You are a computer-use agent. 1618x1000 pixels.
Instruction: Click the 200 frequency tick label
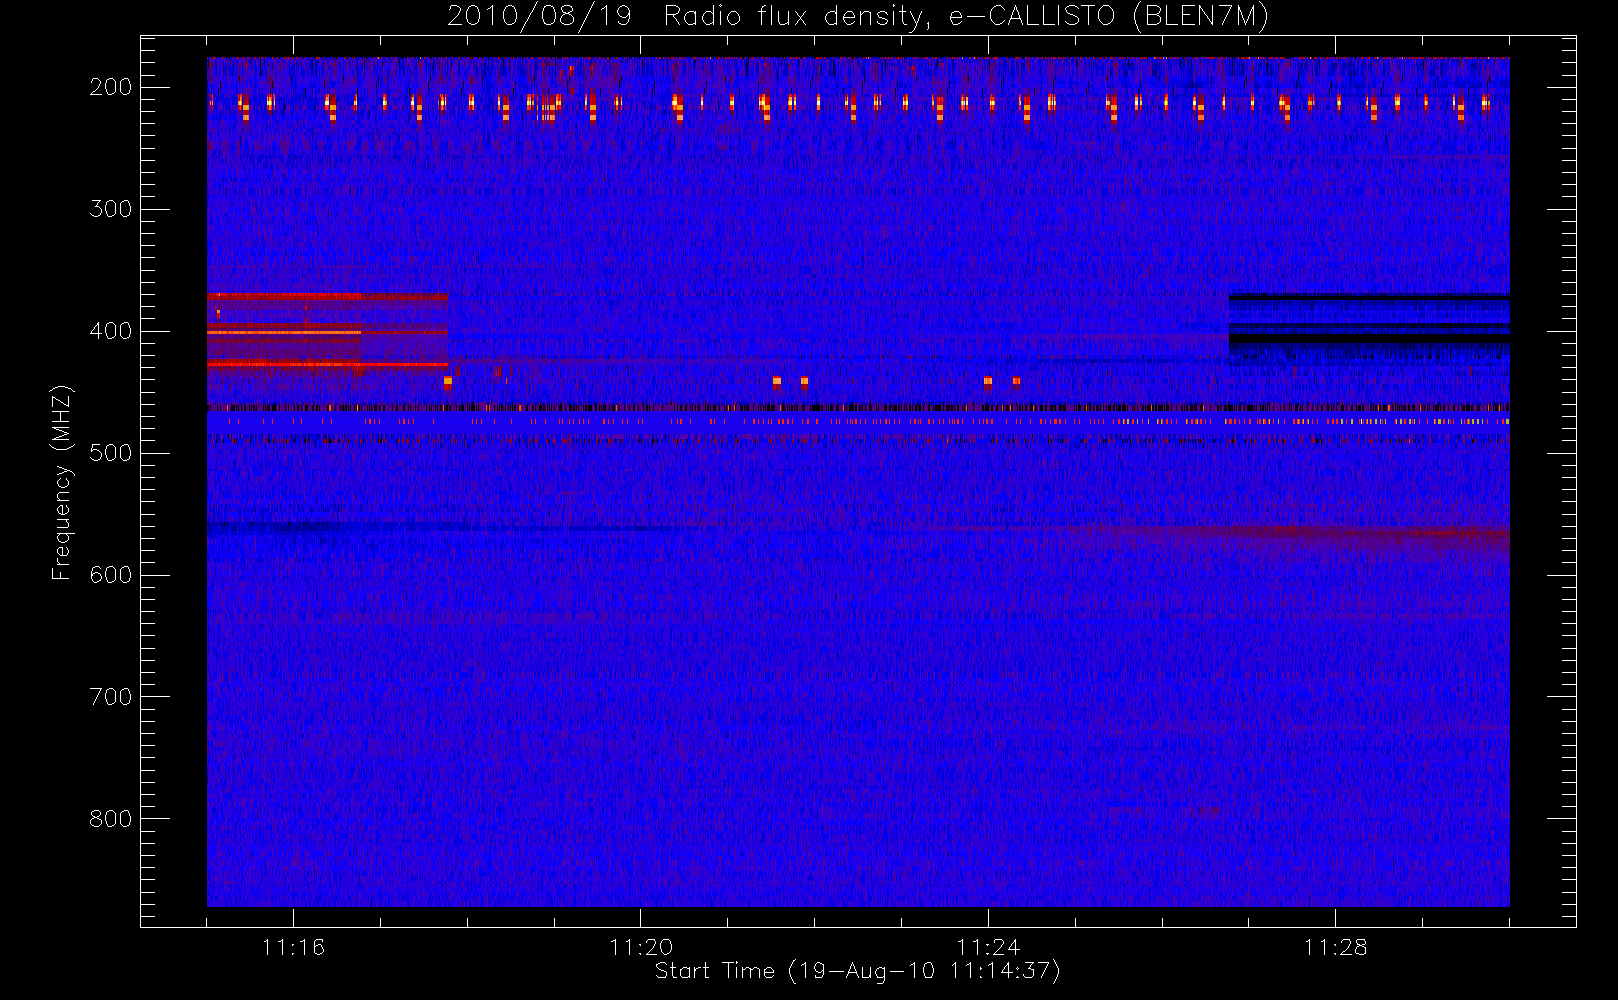[111, 87]
